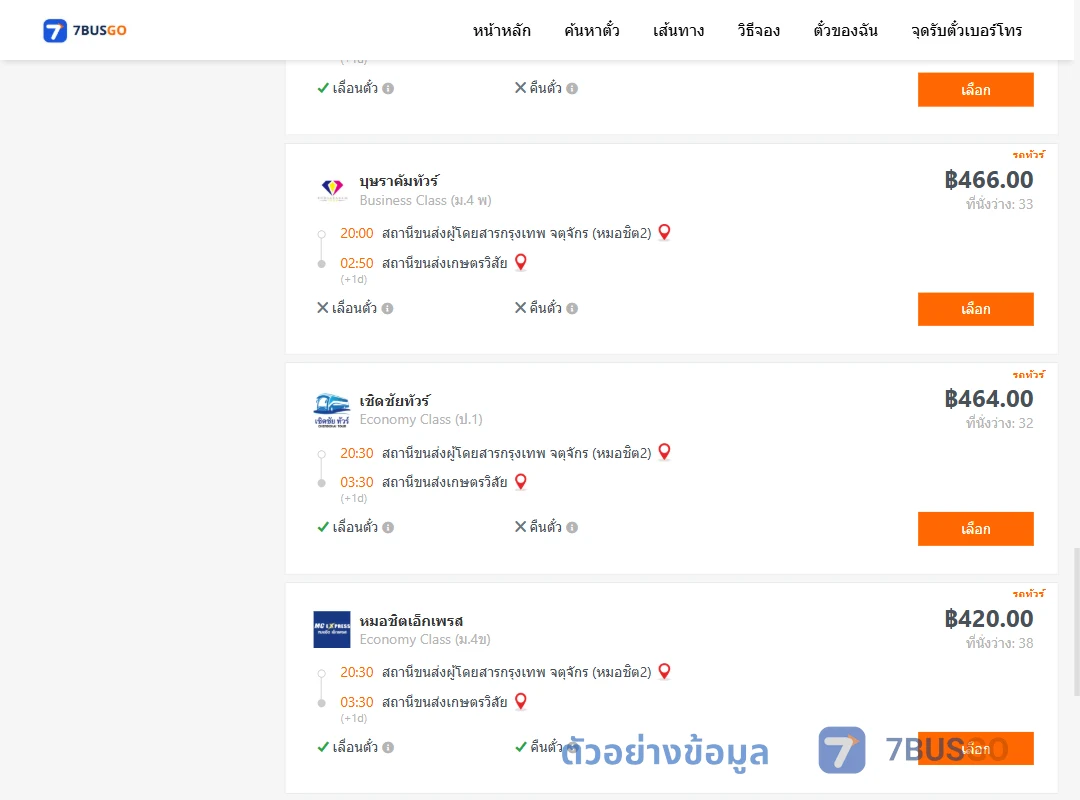Click the ฿420.00 price
Viewport: 1080px width, 800px height.
point(988,619)
